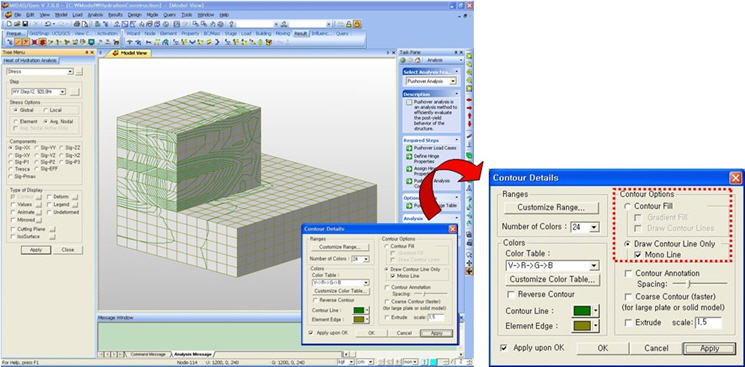
Task: Open the Number of Colors dropdown
Action: 593,227
